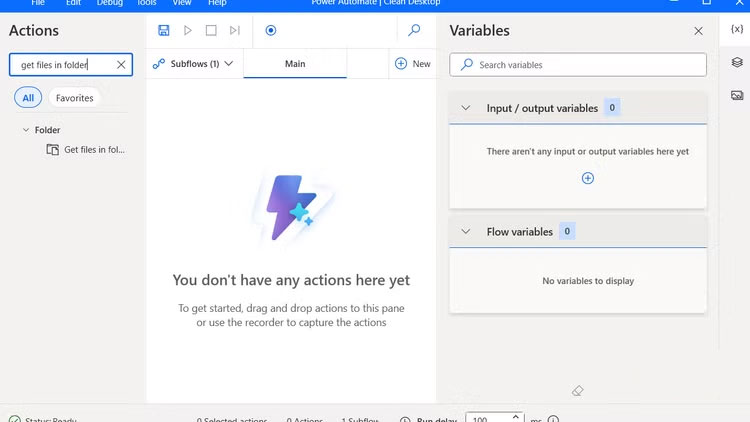Show All actions filter
This screenshot has width=750, height=422.
pos(28,98)
